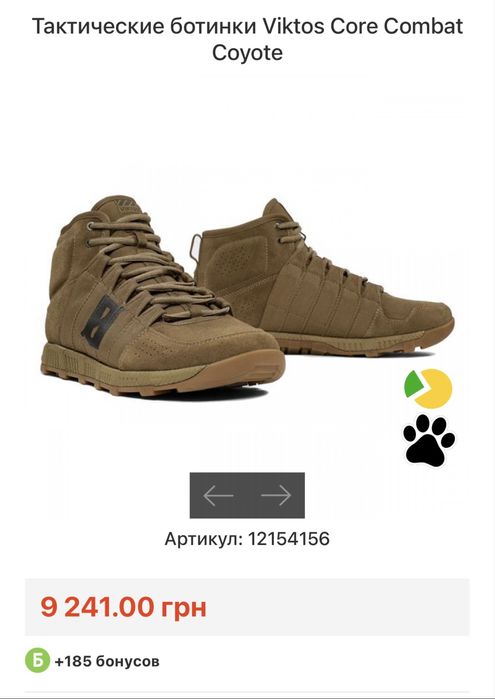
Task: Click the 9 241.00 грн price
Action: (x=124, y=607)
